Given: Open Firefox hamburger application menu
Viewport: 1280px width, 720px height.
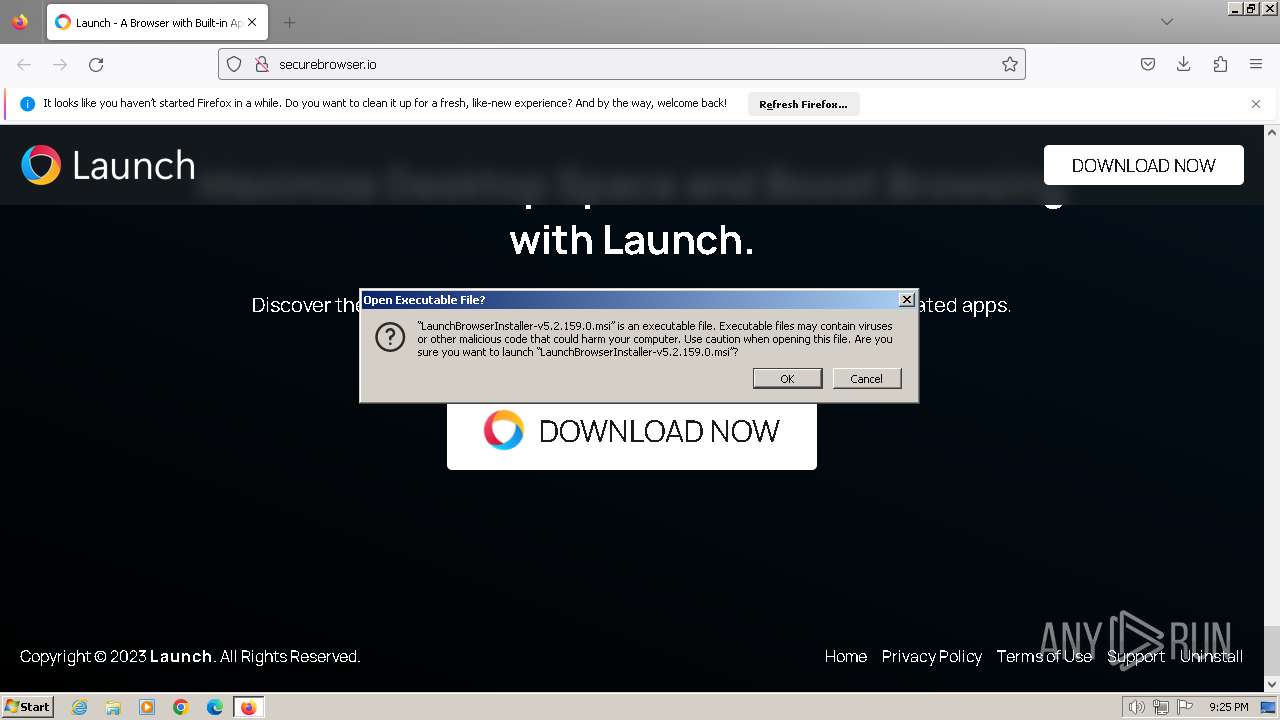Looking at the screenshot, I should (x=1256, y=64).
